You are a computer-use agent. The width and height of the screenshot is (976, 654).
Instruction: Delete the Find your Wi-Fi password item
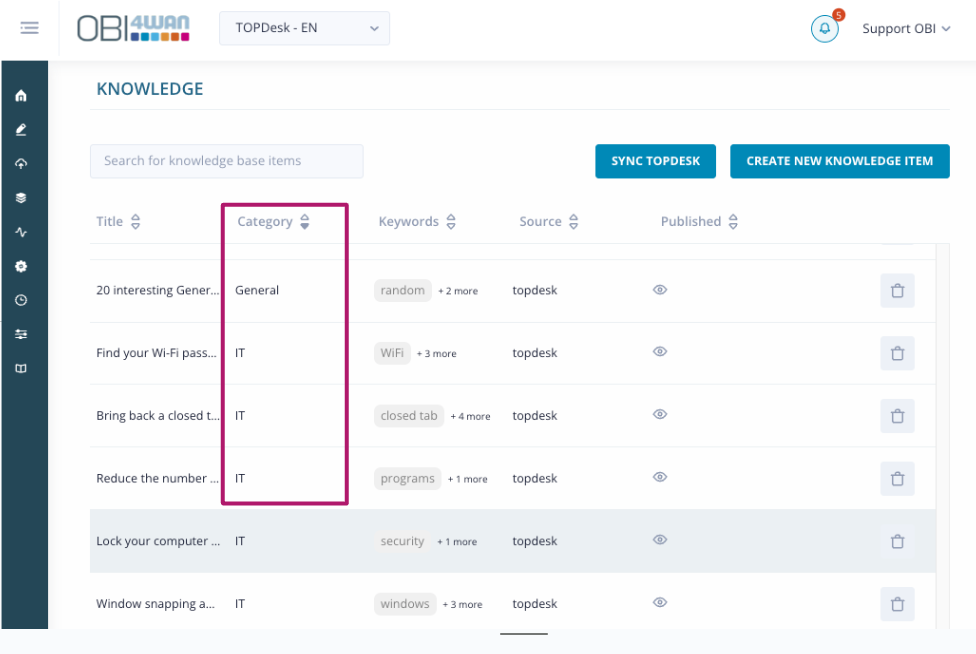[897, 353]
